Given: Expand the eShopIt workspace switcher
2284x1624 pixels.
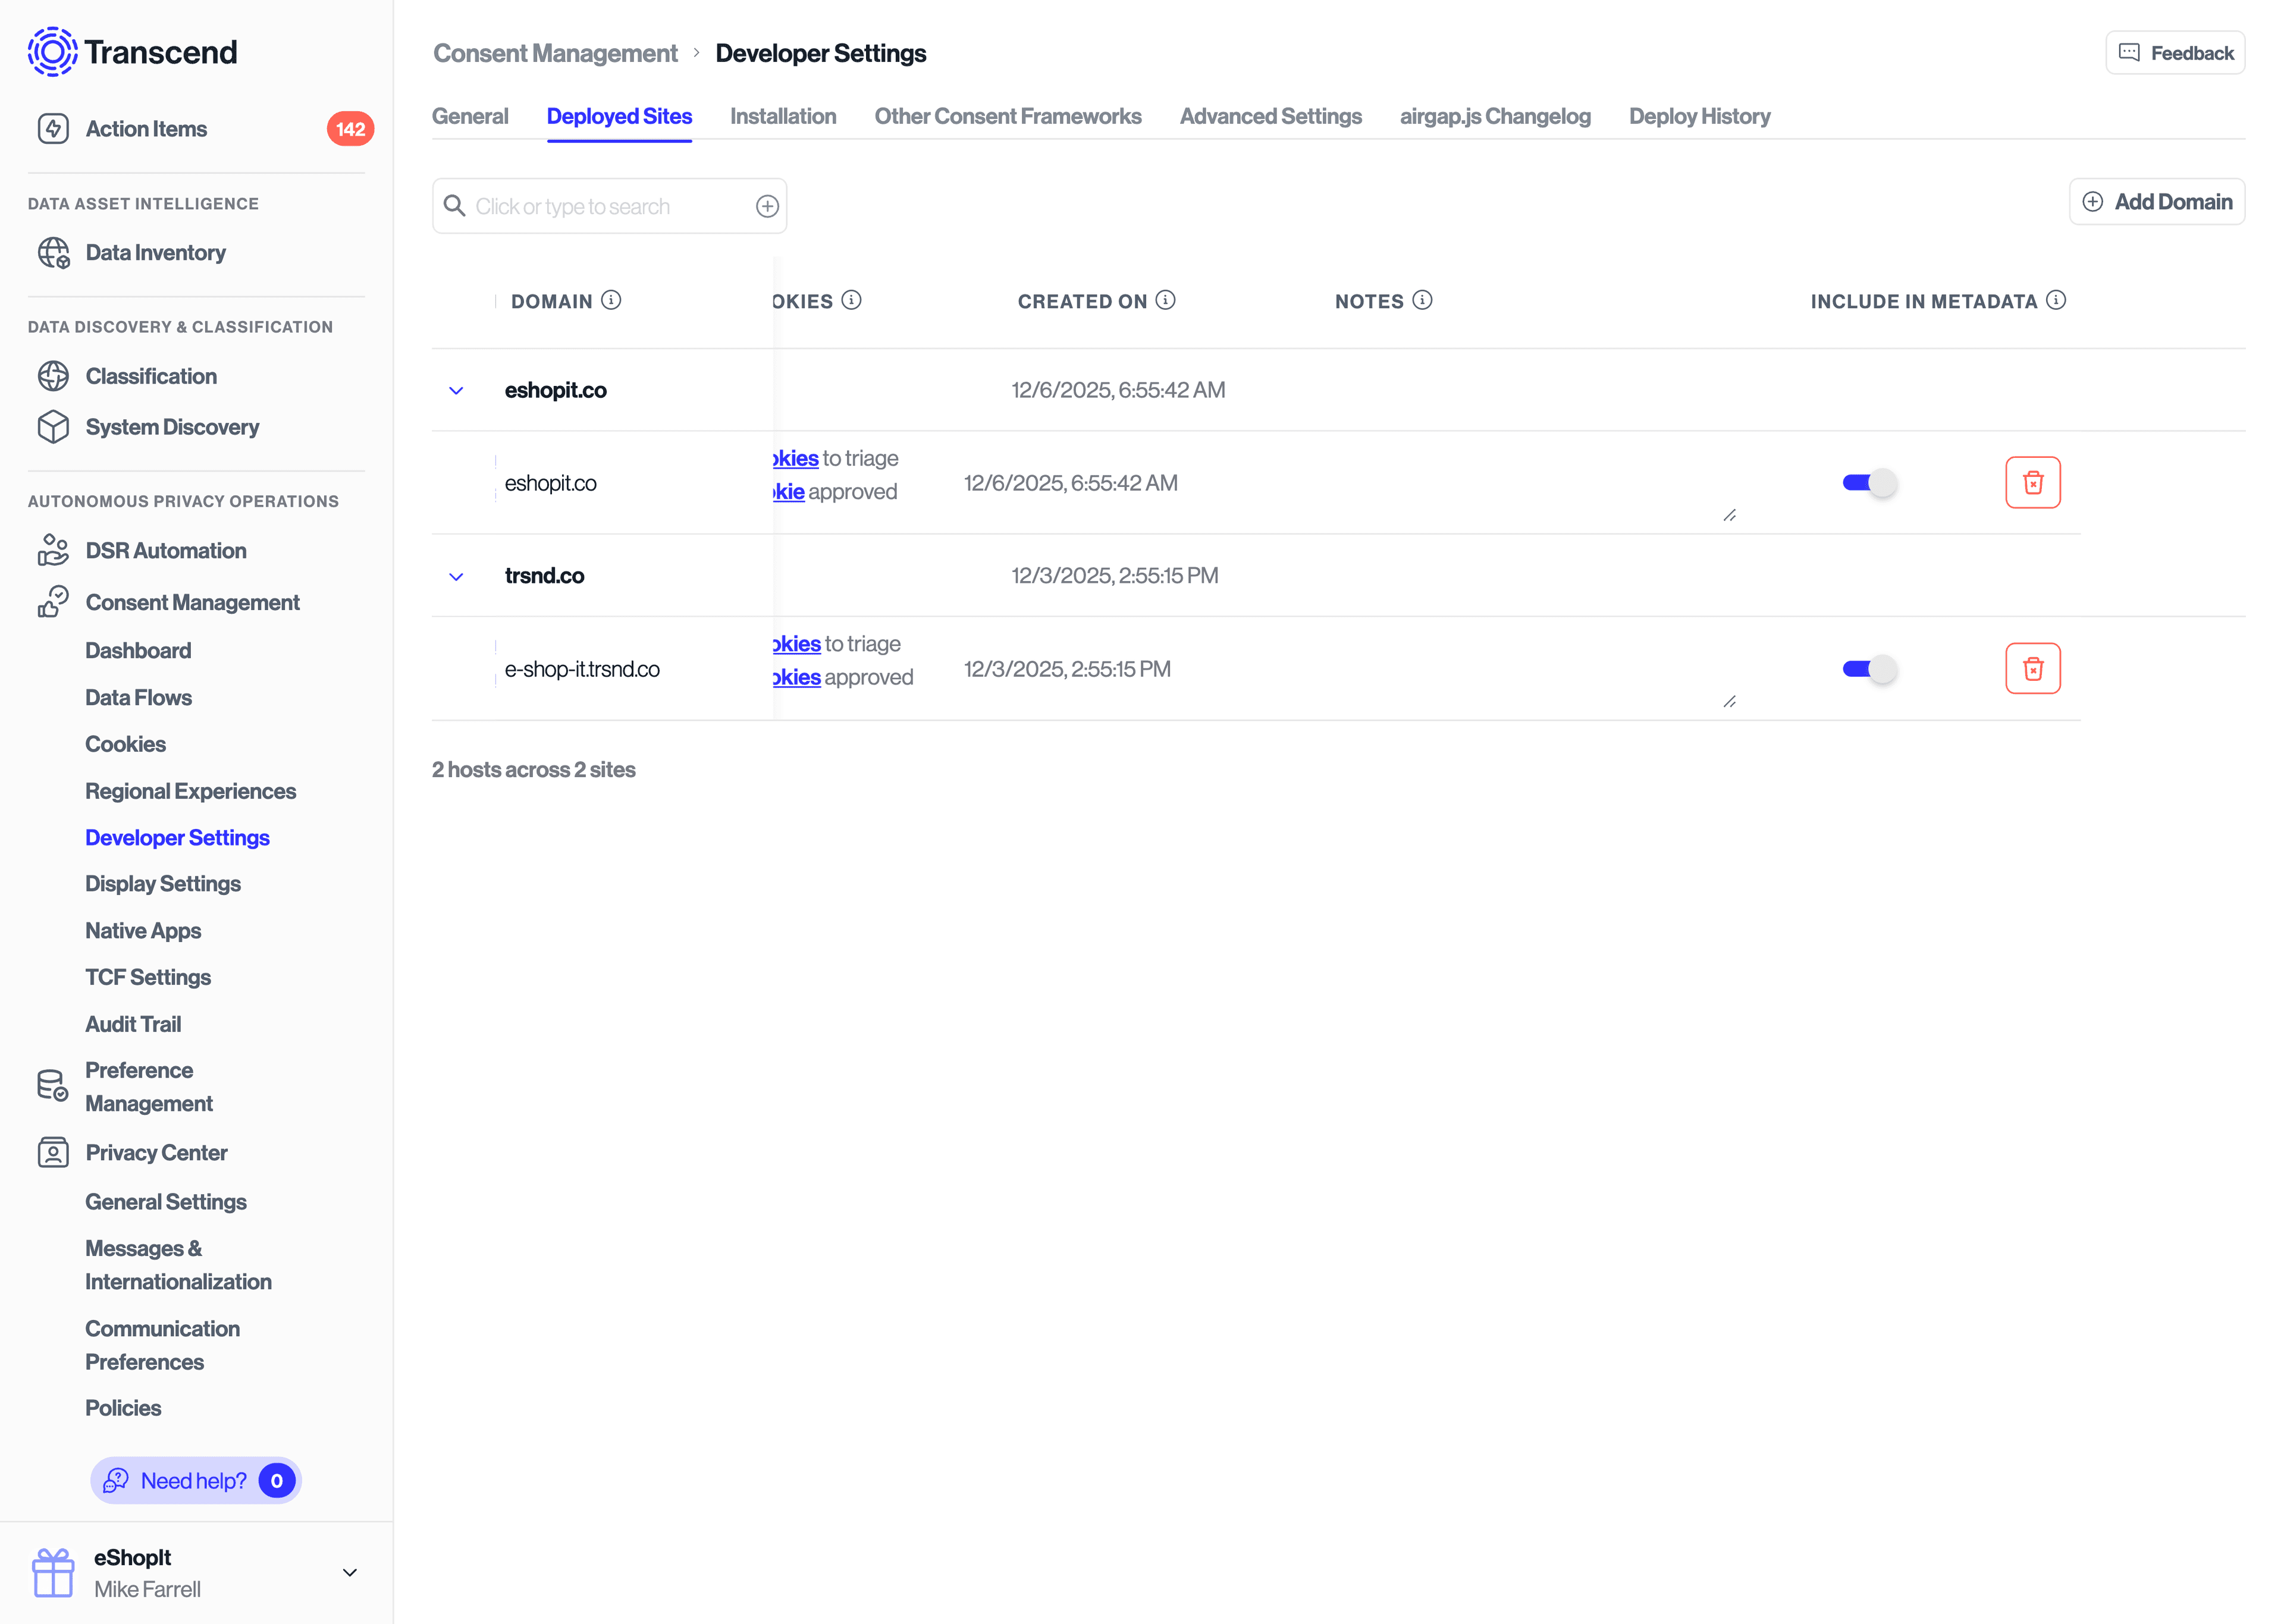Looking at the screenshot, I should (349, 1572).
